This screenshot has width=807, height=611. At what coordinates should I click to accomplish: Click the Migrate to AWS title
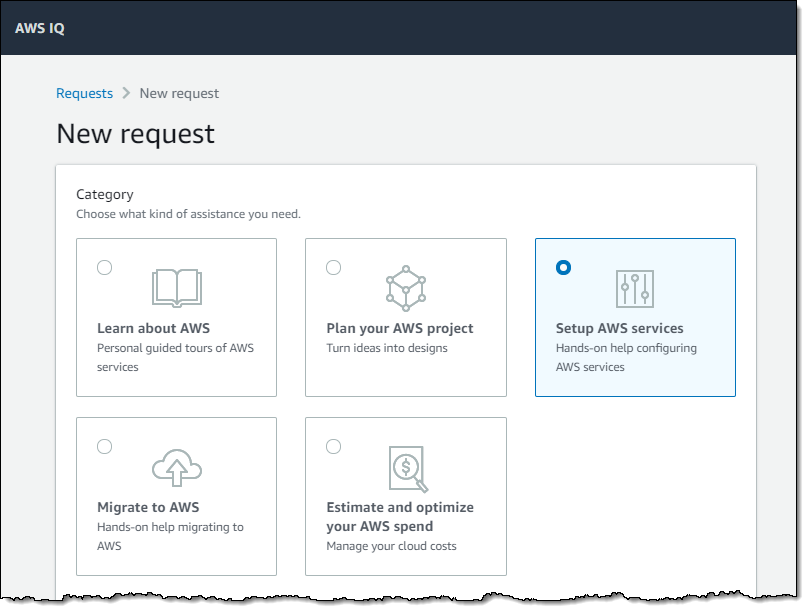click(148, 508)
